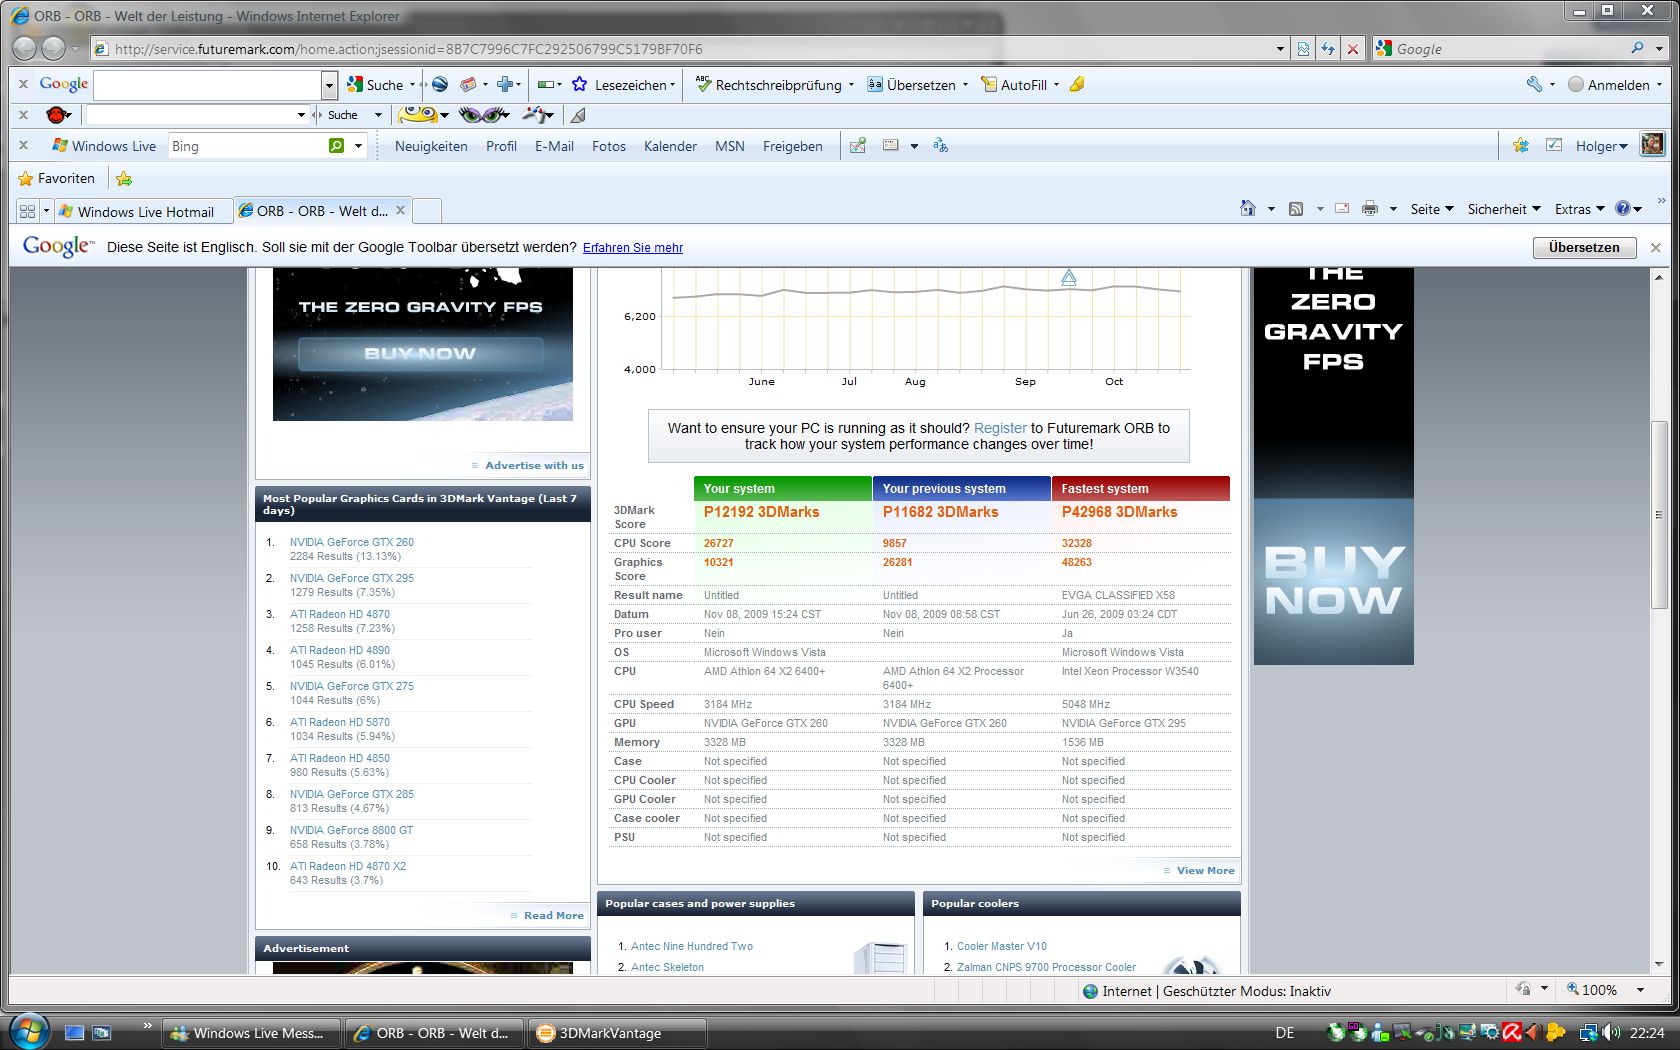Click Kalender in the Windows Live toolbar
Viewport: 1680px width, 1050px height.
(x=670, y=146)
